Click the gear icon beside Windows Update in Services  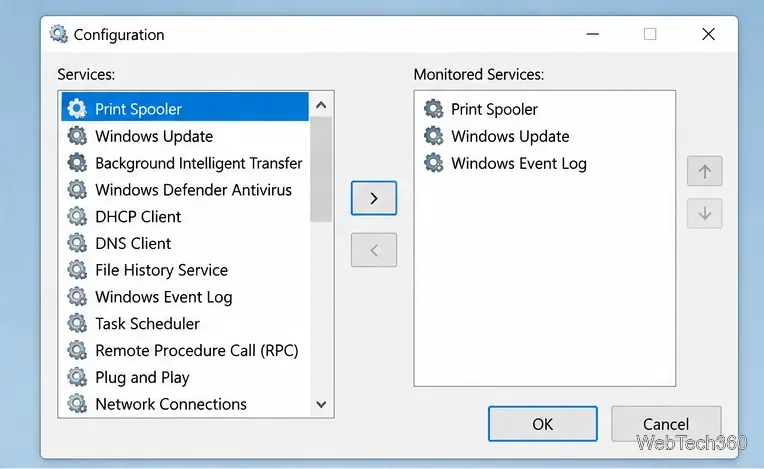coord(77,136)
